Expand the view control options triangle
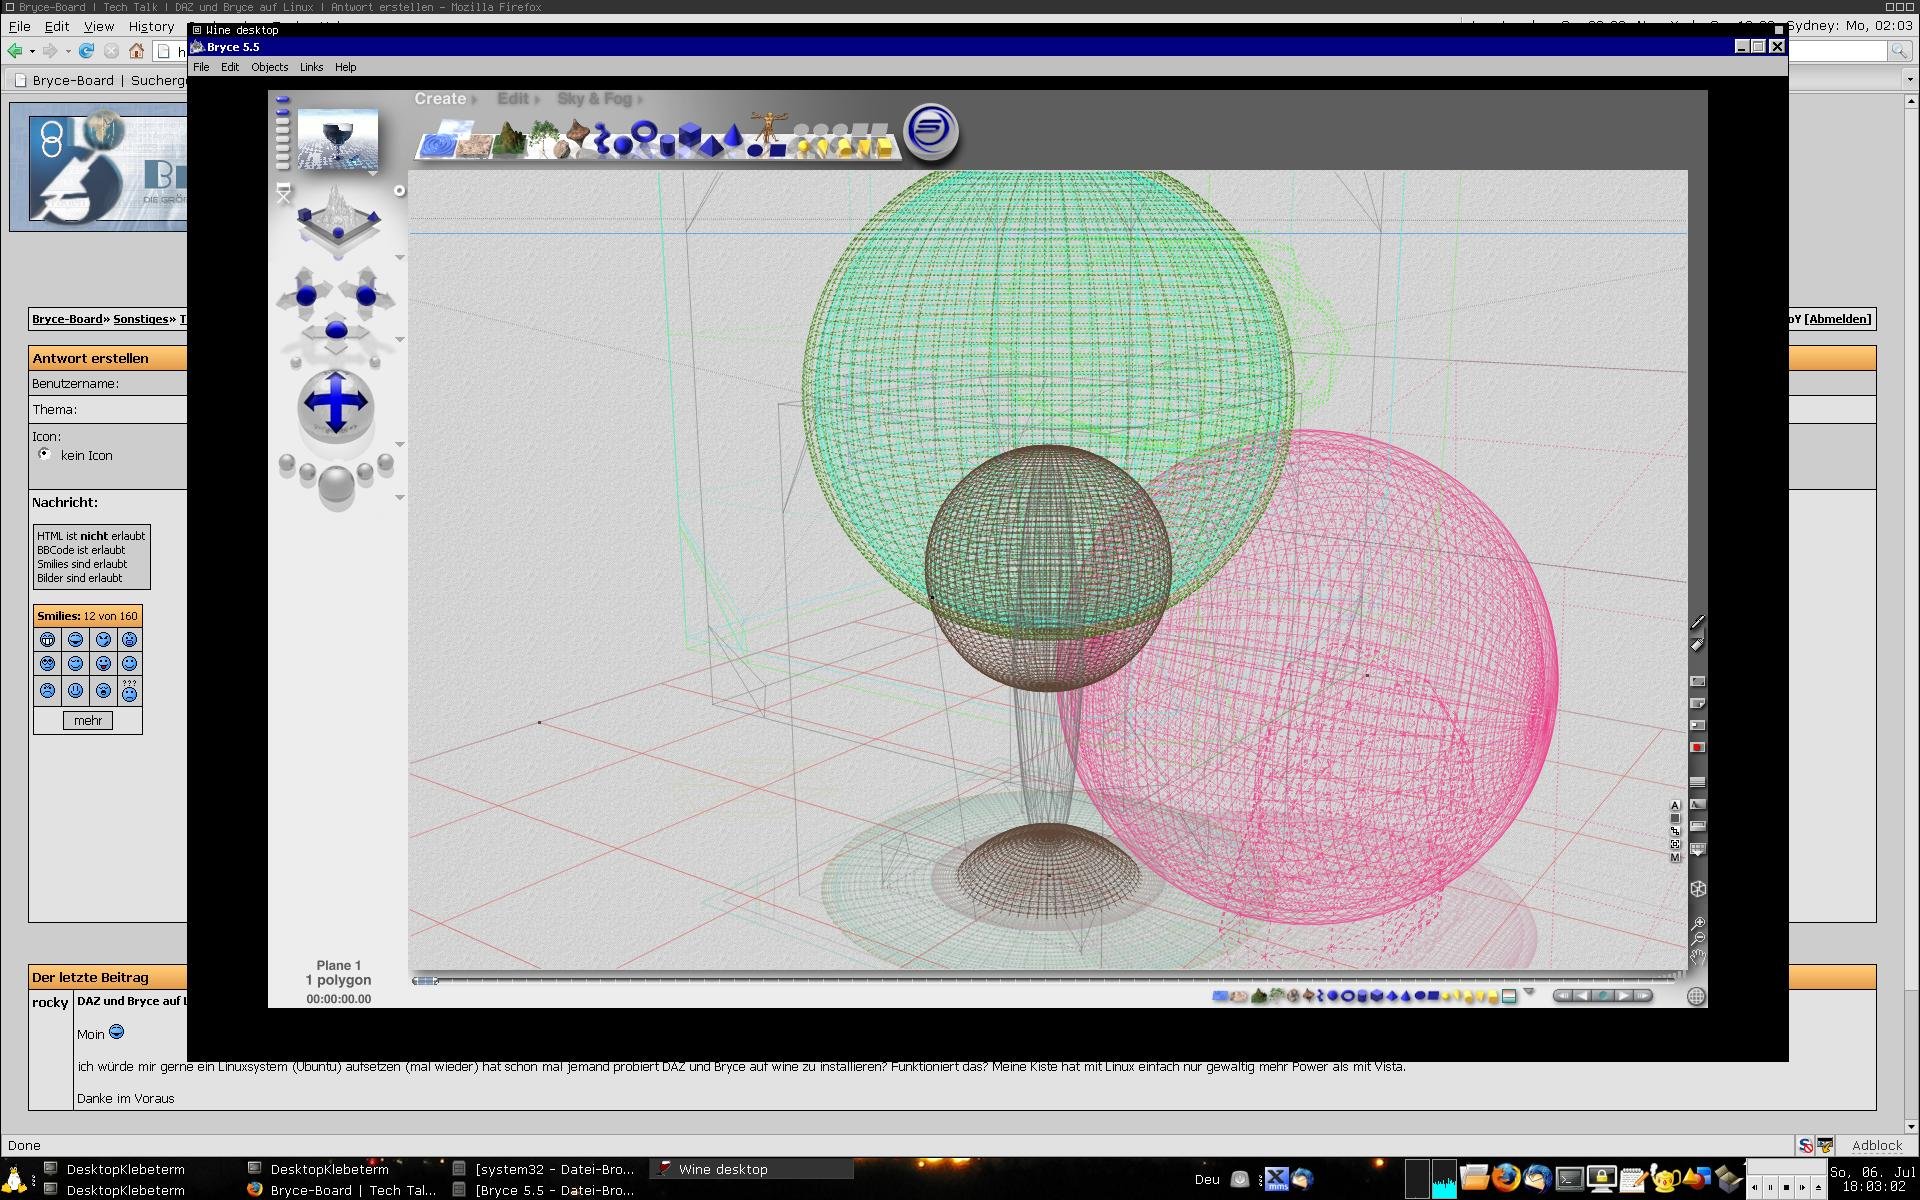This screenshot has width=1920, height=1200. [400, 258]
